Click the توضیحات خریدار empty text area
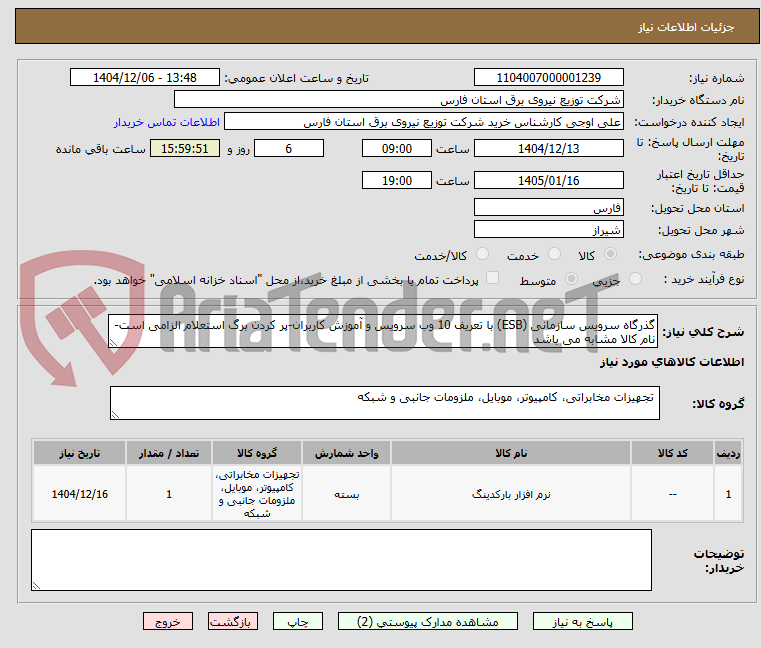Screen dimensions: 761x648 (341, 560)
